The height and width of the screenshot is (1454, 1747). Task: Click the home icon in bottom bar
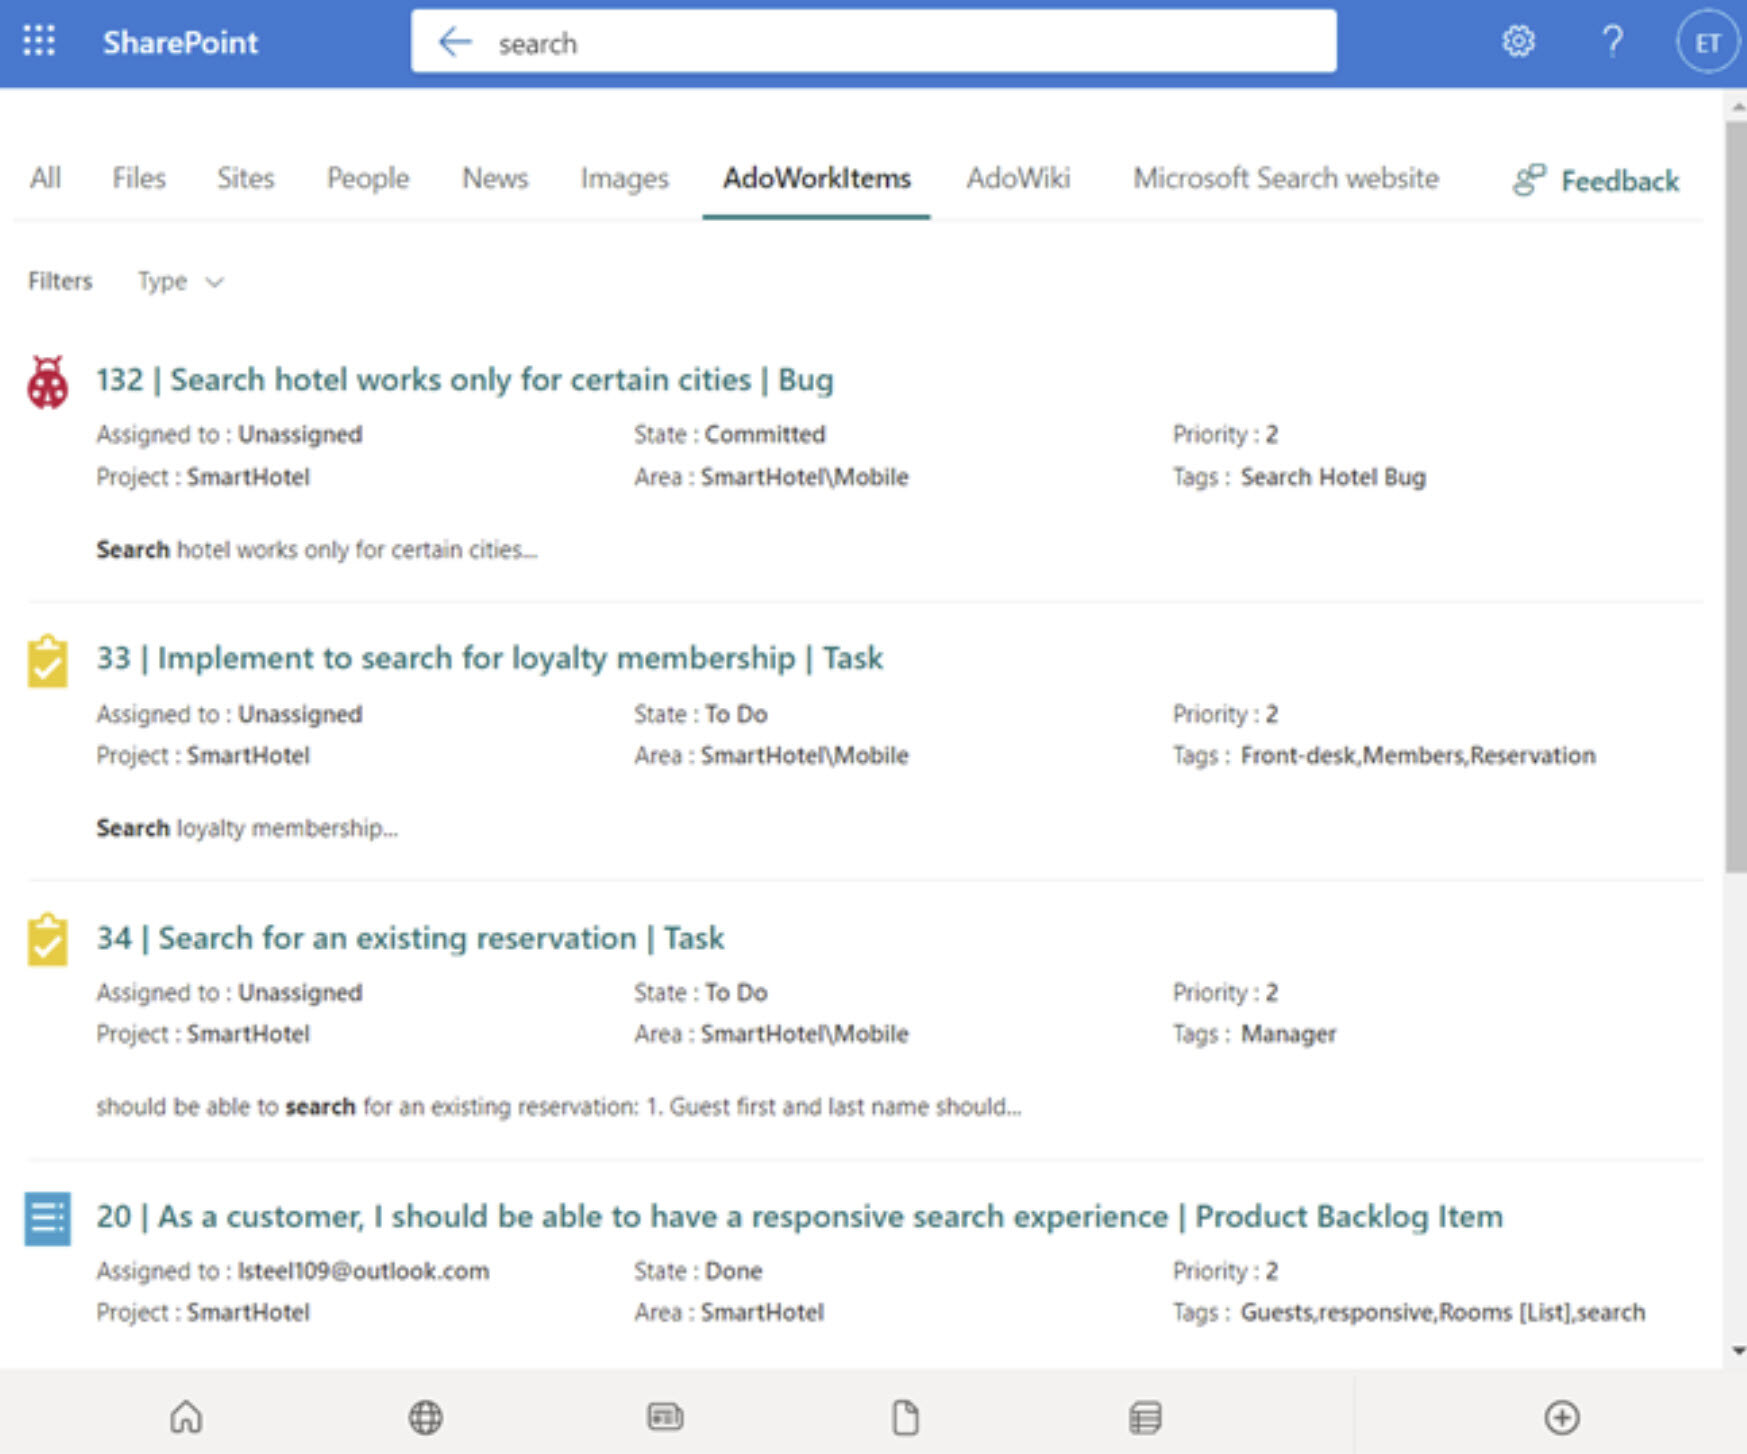click(x=186, y=1416)
